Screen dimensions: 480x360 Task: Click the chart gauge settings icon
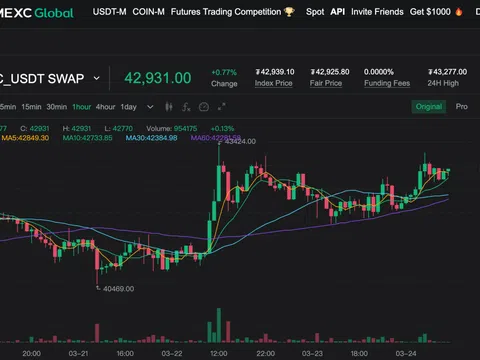coord(204,107)
